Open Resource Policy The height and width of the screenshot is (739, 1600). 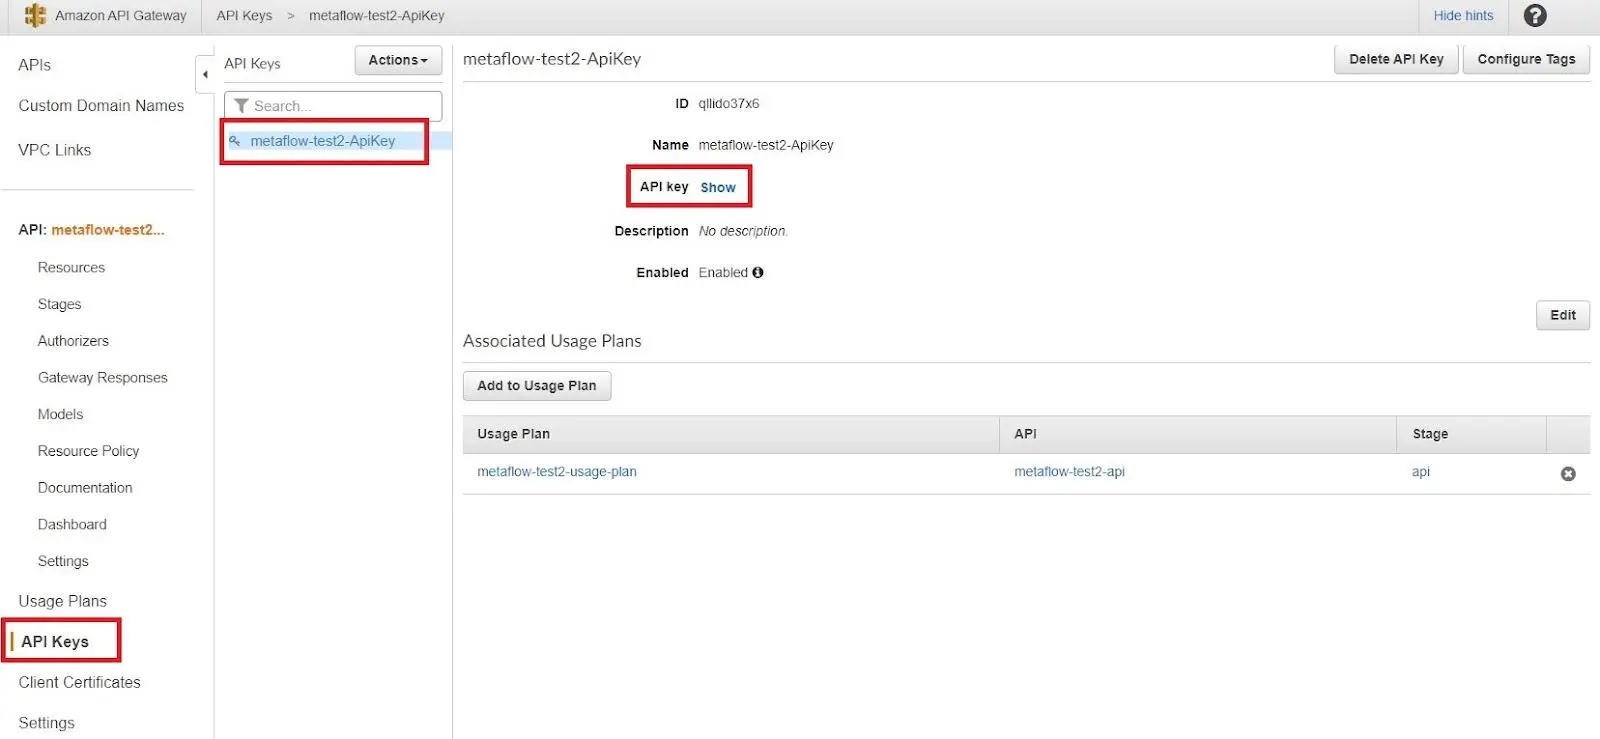88,451
